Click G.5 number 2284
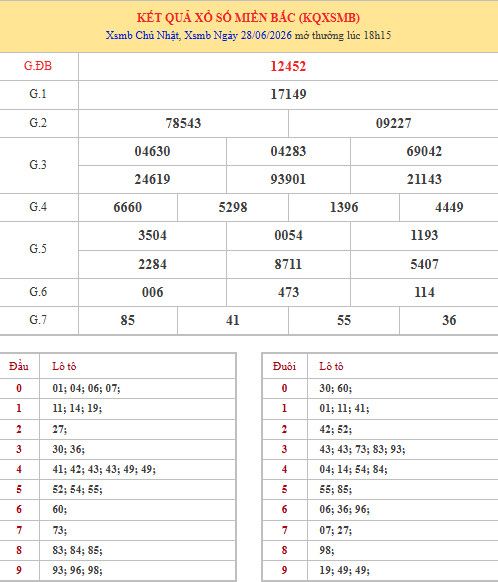 coord(153,264)
